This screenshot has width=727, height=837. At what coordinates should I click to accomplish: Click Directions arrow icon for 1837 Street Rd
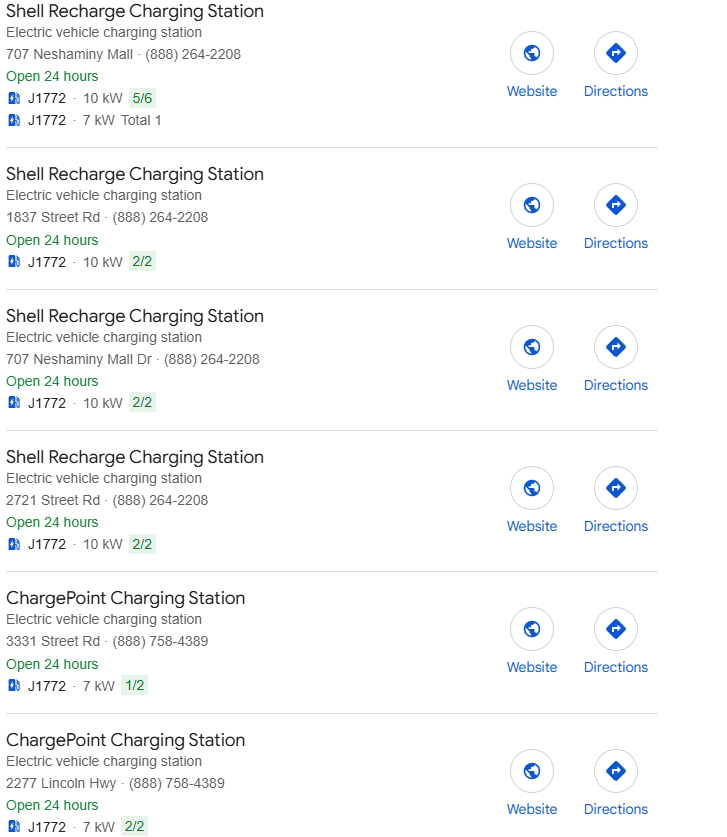(x=615, y=205)
